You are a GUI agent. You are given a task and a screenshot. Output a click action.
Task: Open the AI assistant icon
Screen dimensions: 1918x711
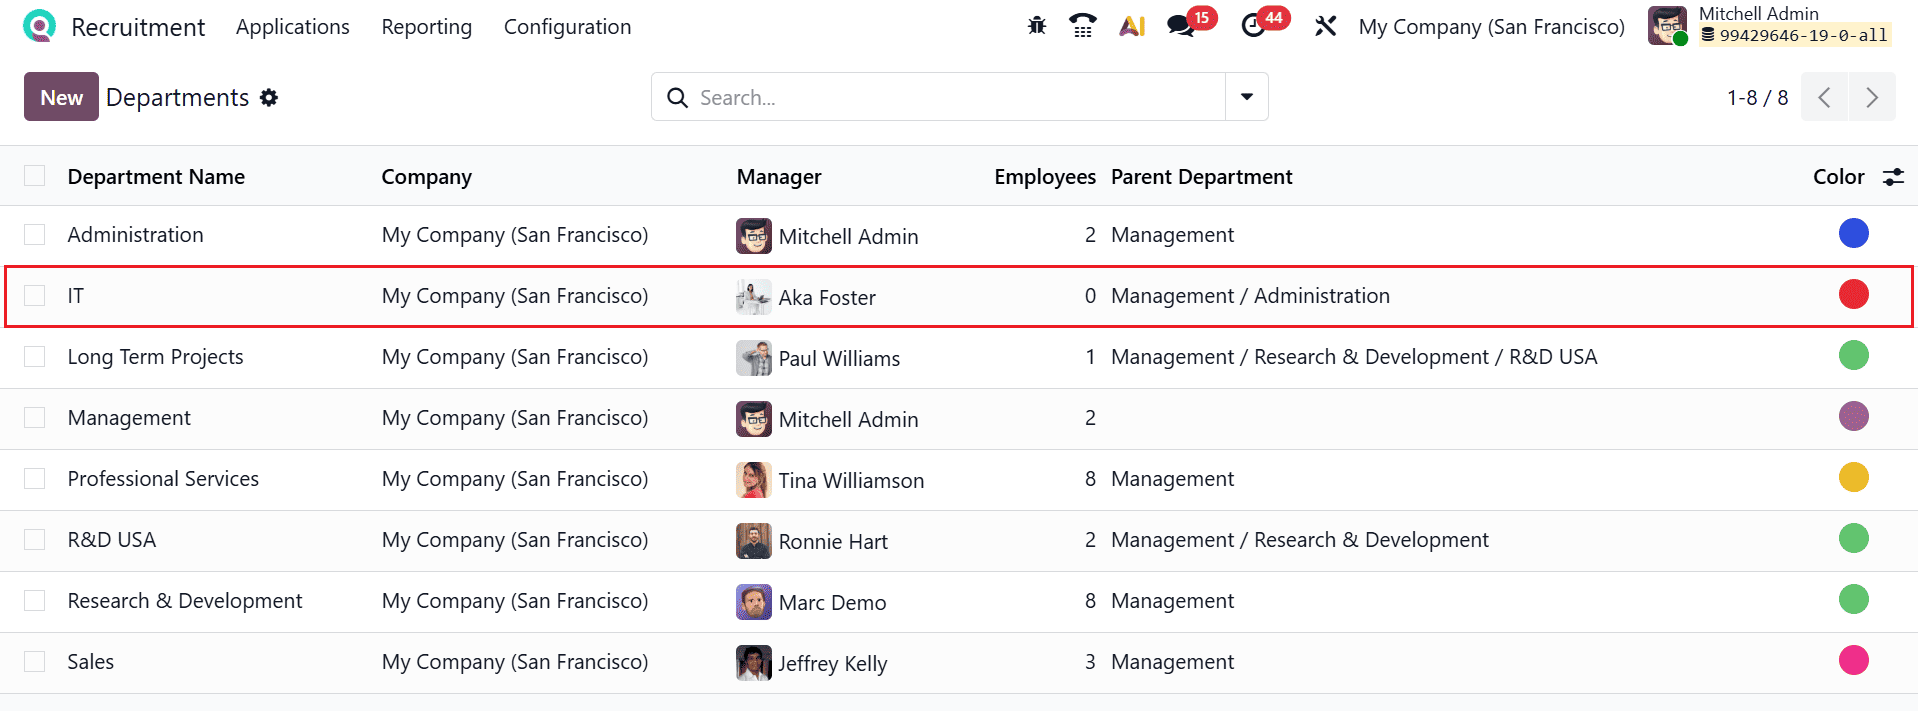pos(1132,26)
